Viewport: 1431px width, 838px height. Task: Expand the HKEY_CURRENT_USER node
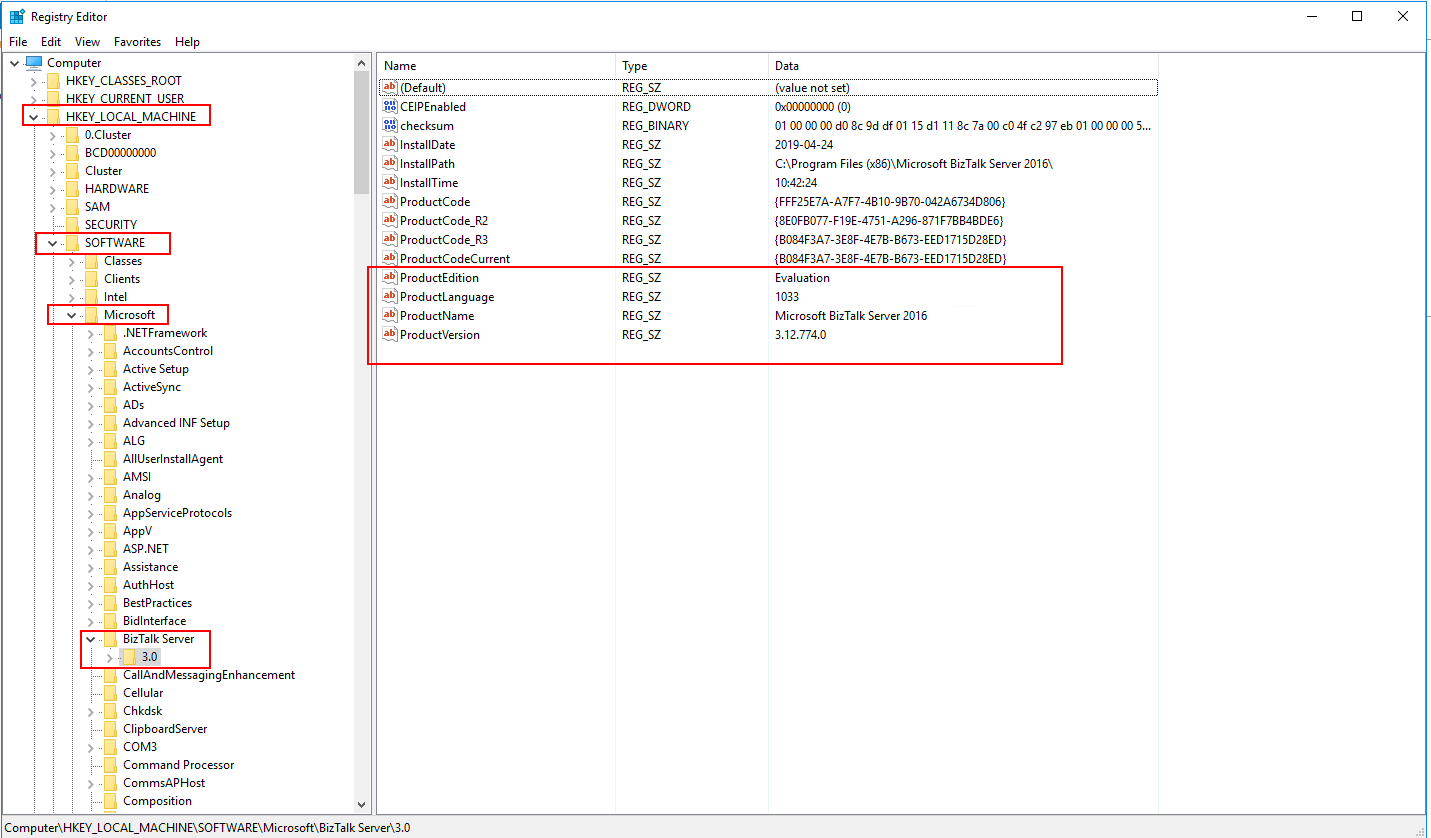[x=33, y=99]
